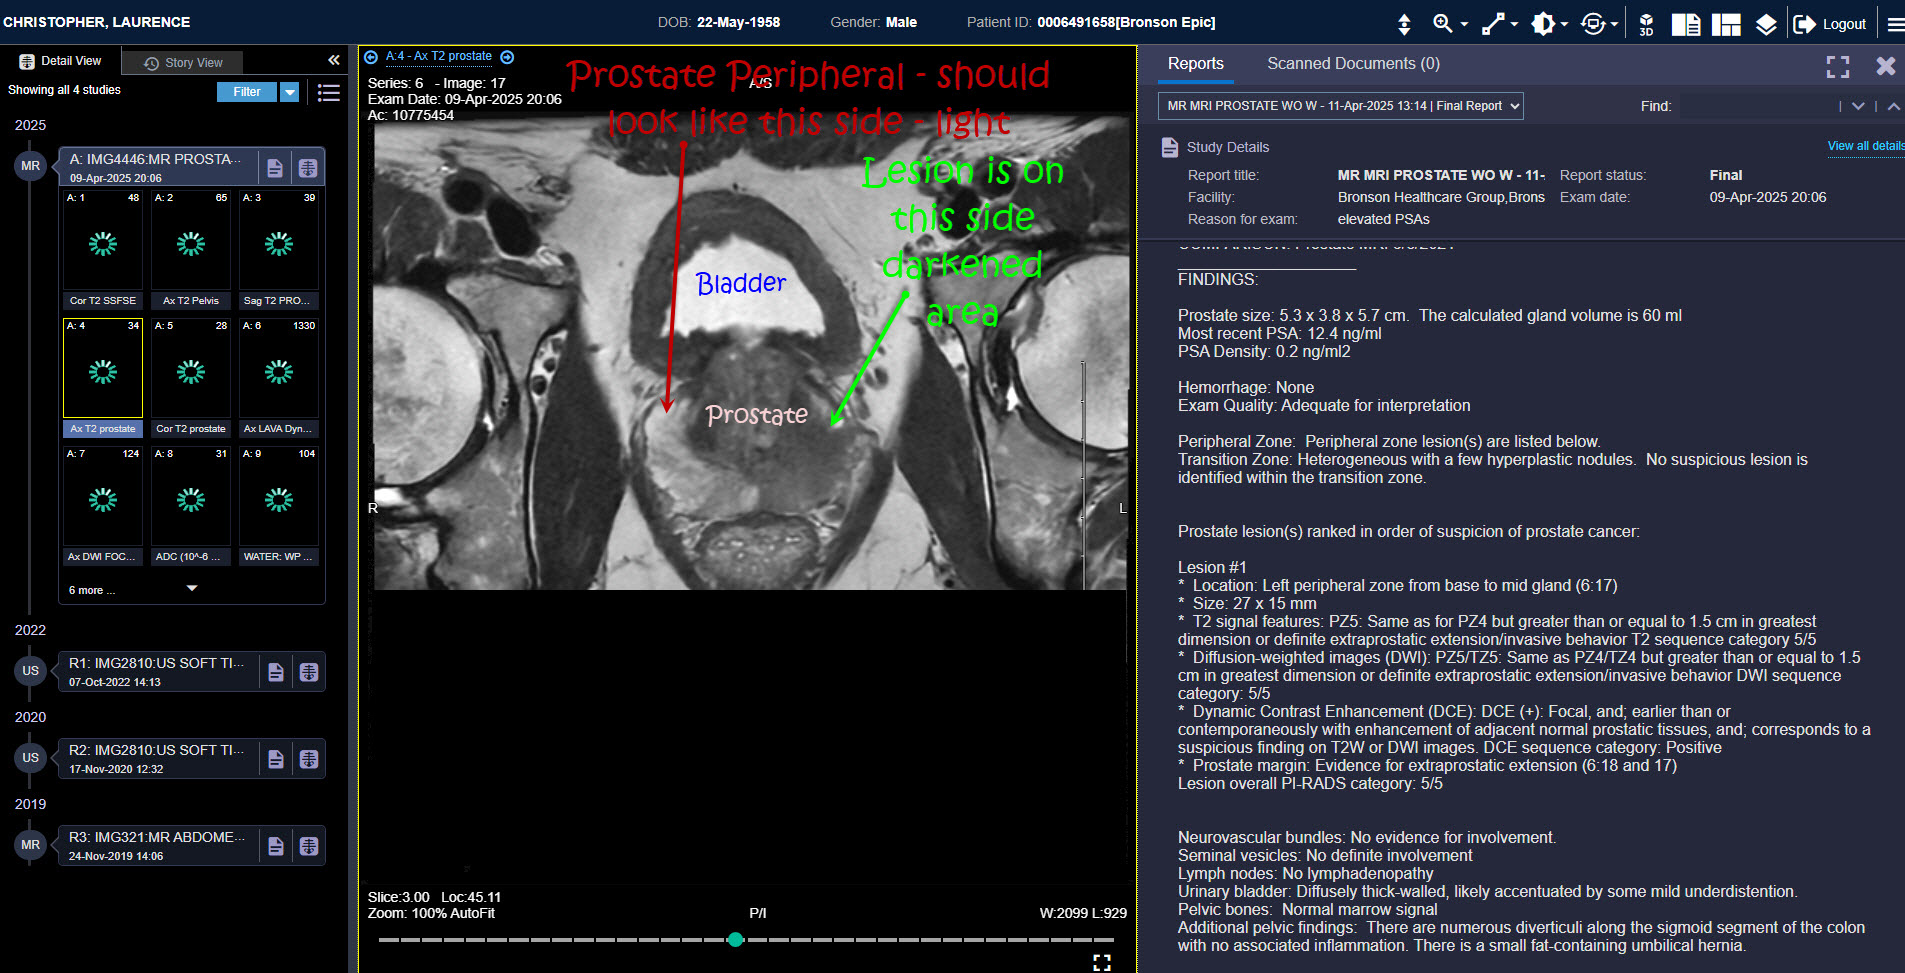Image resolution: width=1905 pixels, height=973 pixels.
Task: Open the window/level presets dropdown arrow
Action: tap(1564, 24)
